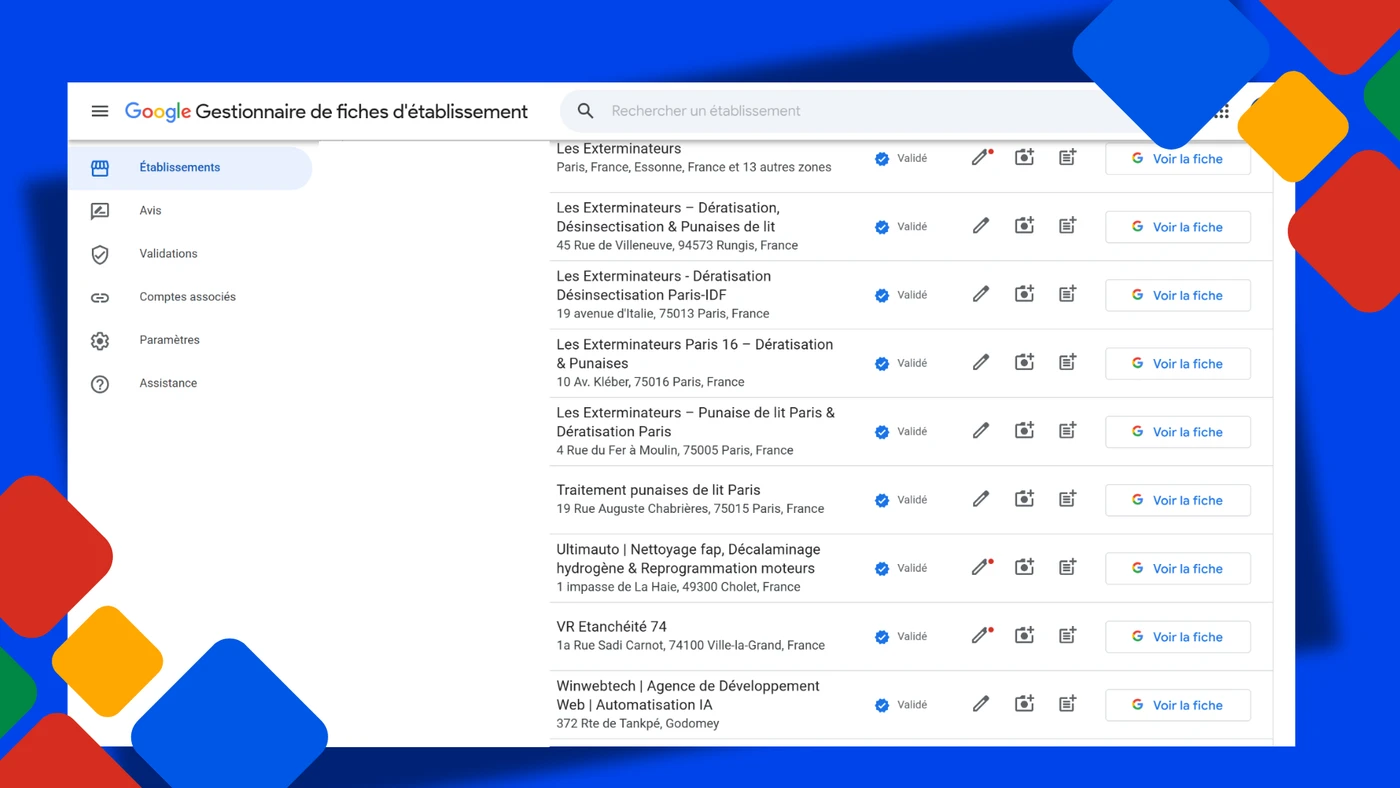This screenshot has height=788, width=1400.
Task: Edit the Ultimauto listing with pencil icon
Action: pyautogui.click(x=982, y=567)
